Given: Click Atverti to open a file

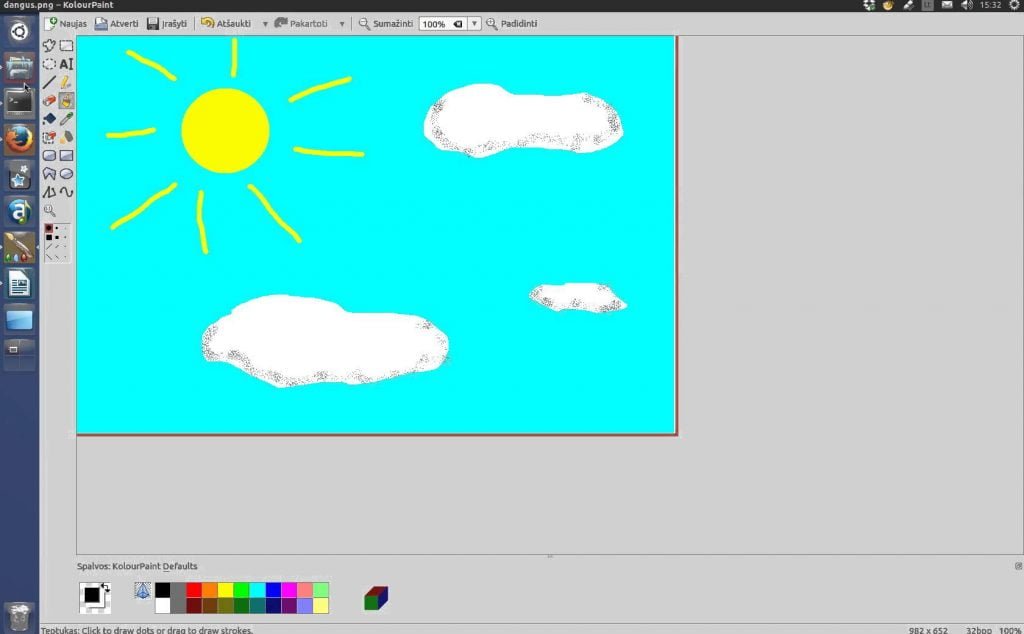Looking at the screenshot, I should tap(117, 24).
